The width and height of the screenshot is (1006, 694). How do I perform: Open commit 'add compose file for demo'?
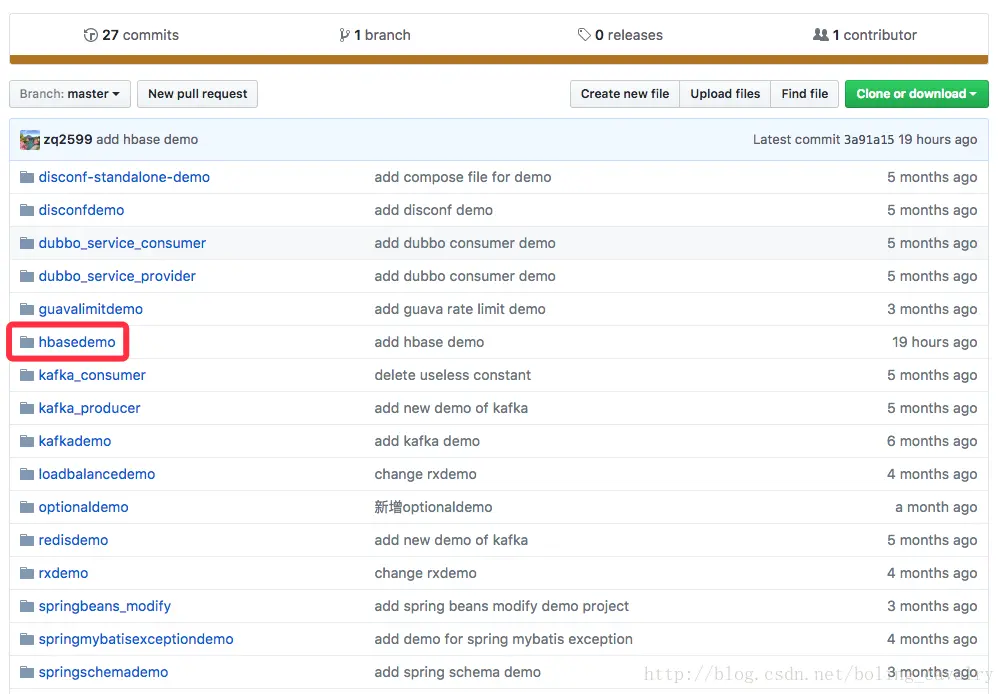pyautogui.click(x=463, y=177)
